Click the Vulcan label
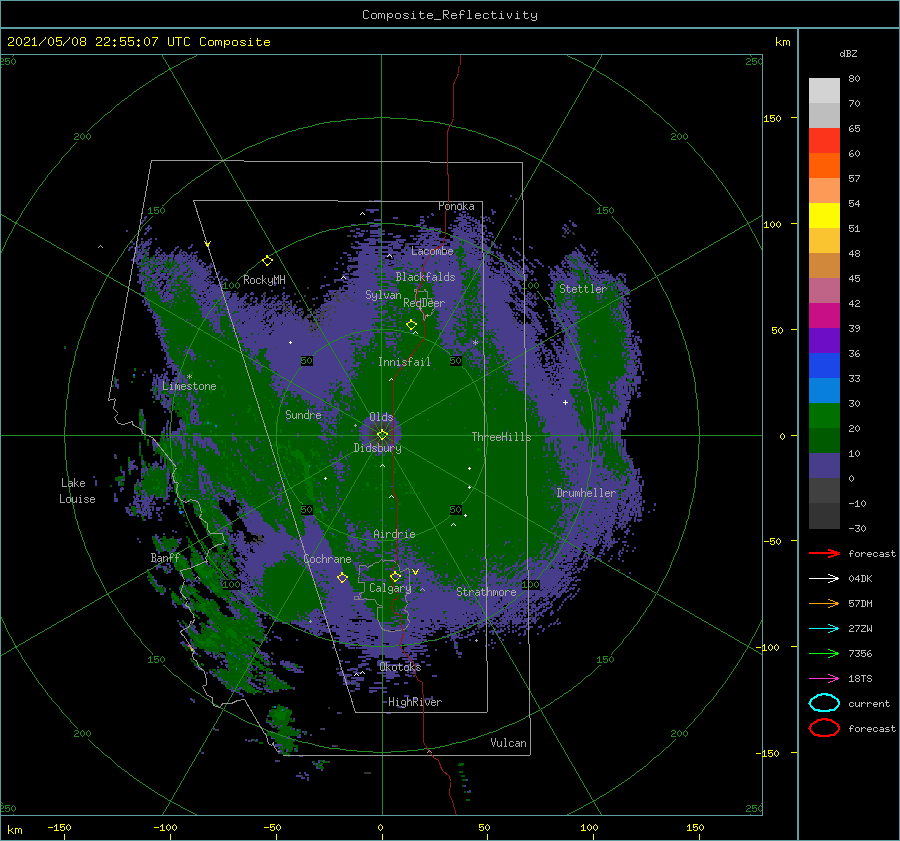 [508, 743]
